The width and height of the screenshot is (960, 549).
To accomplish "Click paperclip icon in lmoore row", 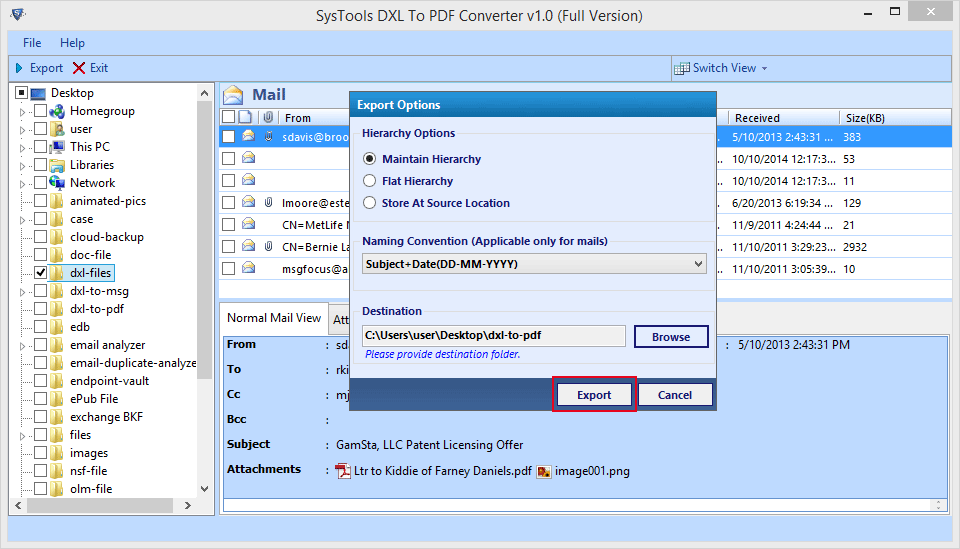I will (x=268, y=202).
